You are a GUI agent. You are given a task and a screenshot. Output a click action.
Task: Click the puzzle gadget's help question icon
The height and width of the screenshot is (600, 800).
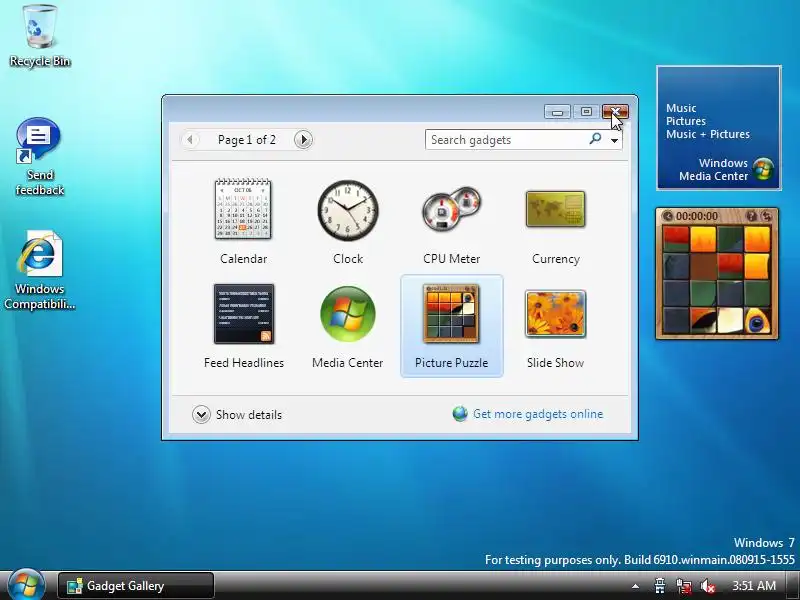(751, 216)
